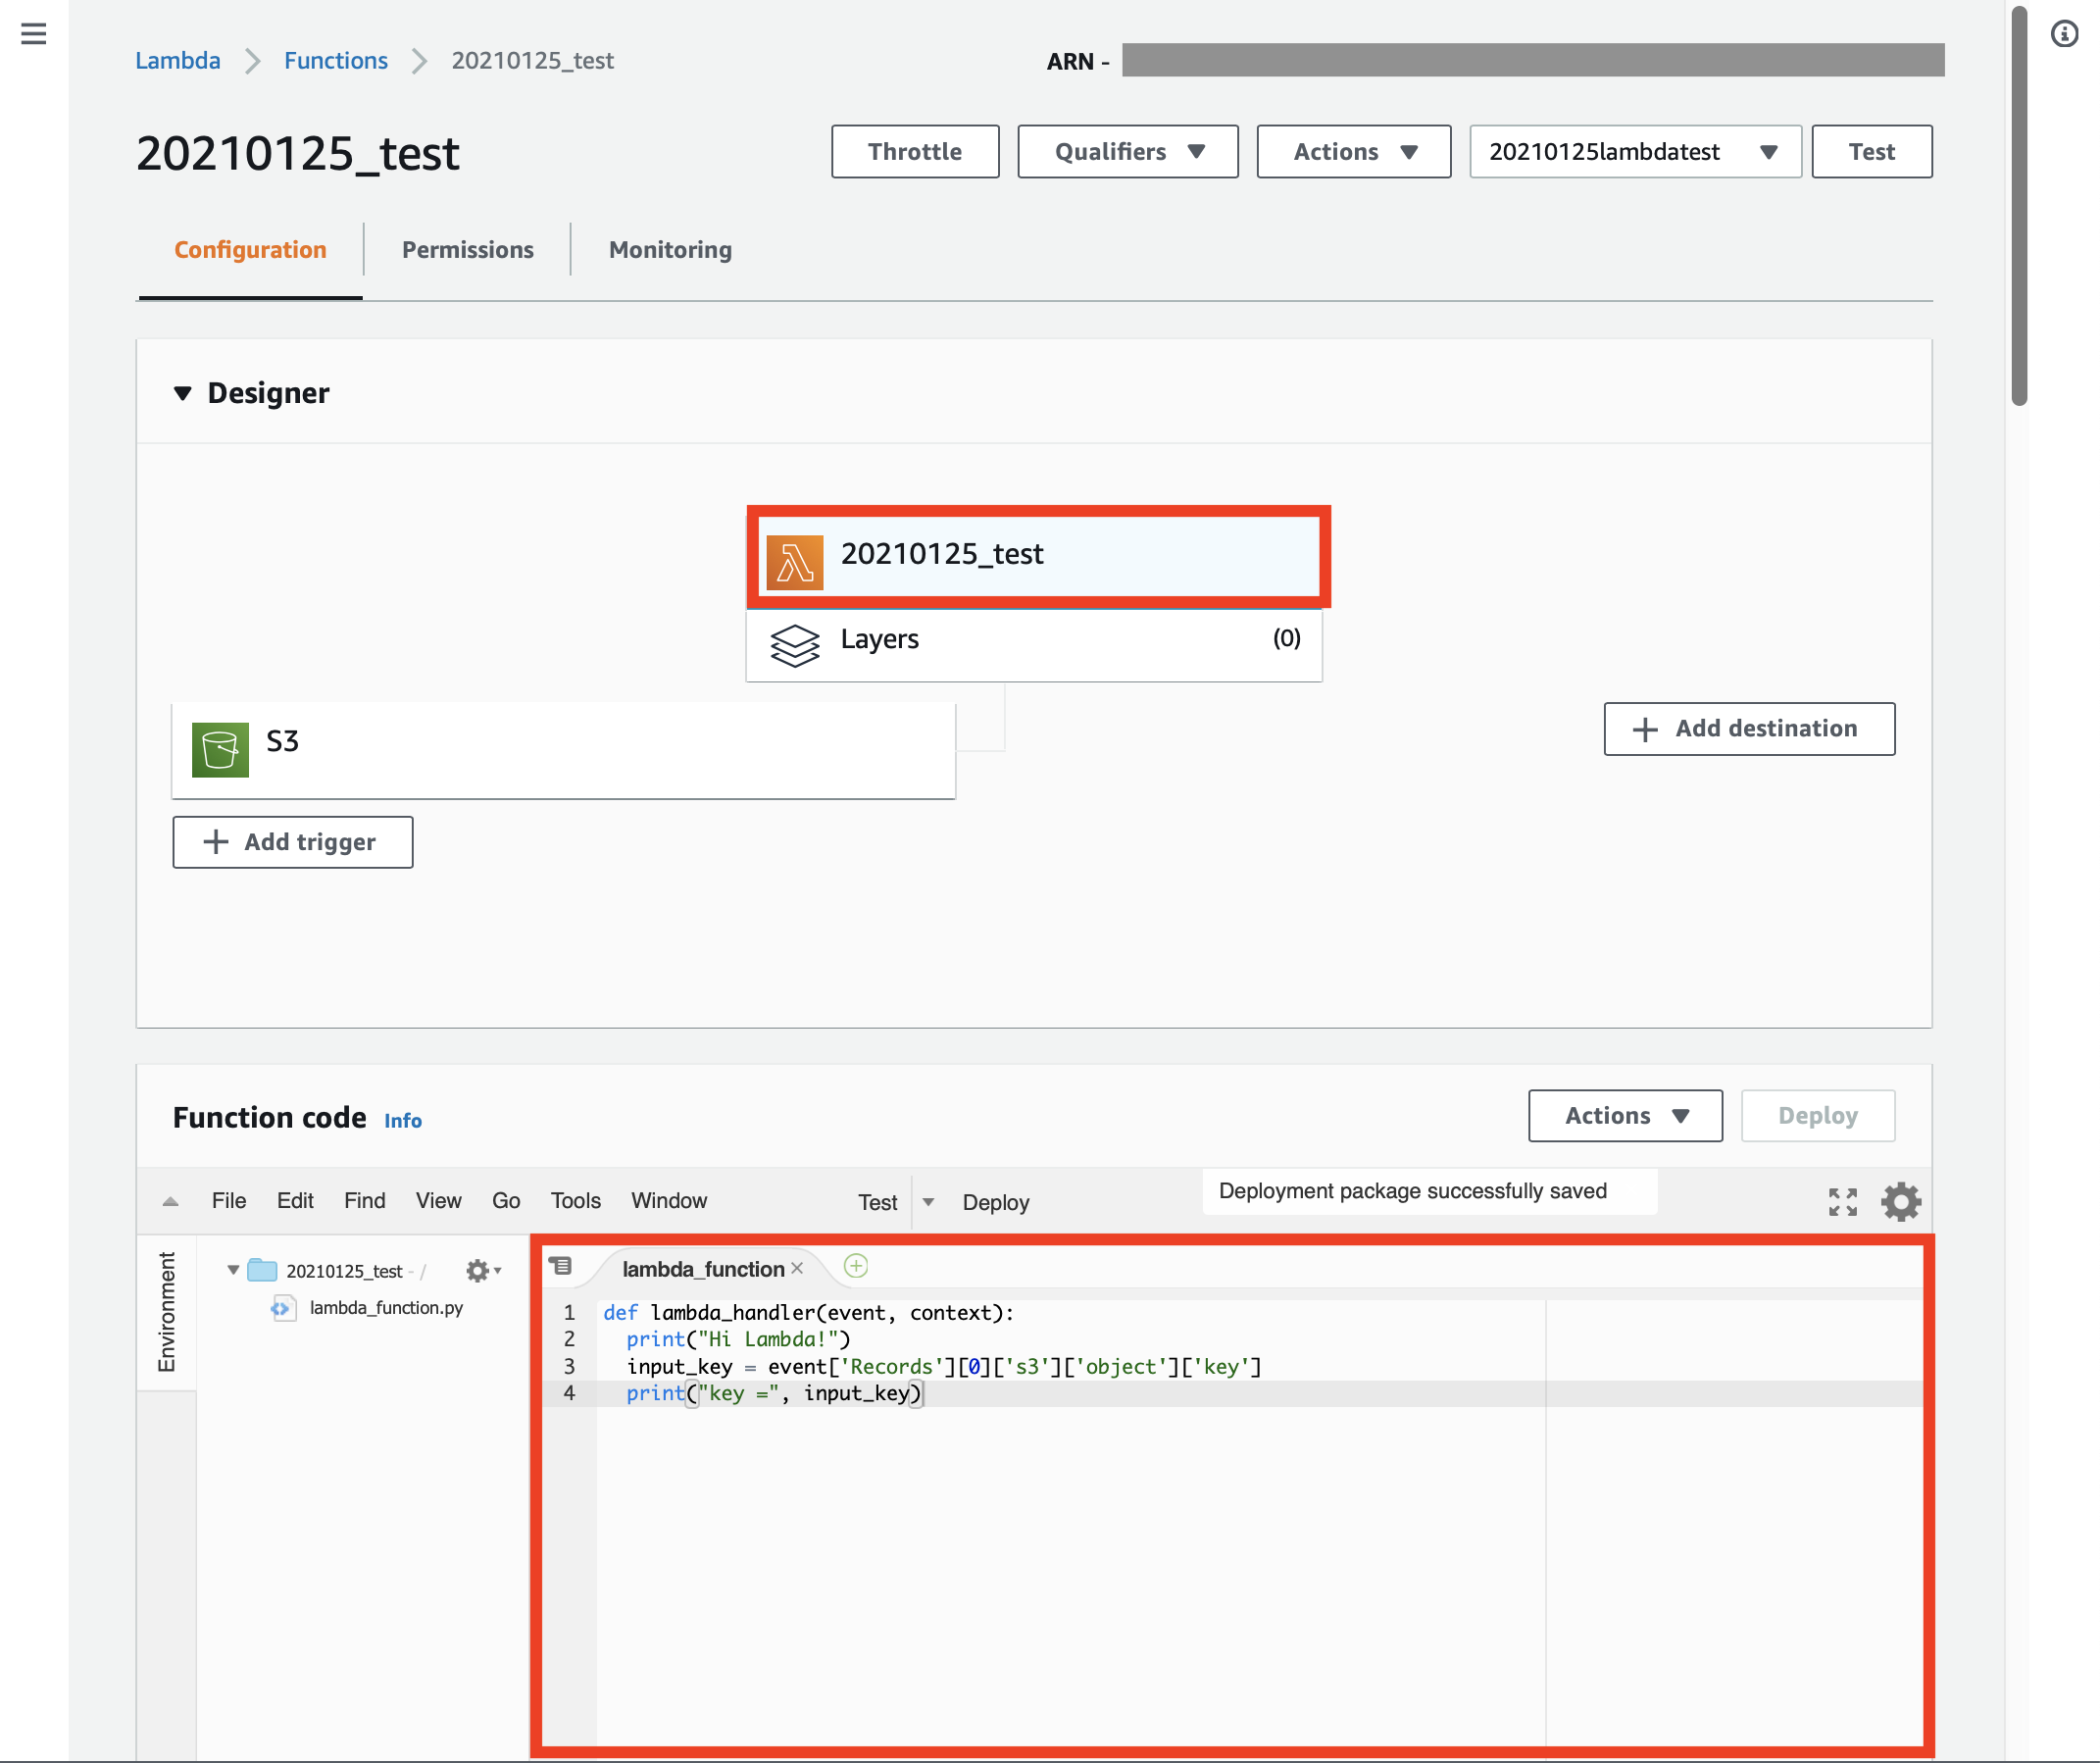2100x1763 pixels.
Task: Collapse the Designer section
Action: (x=182, y=393)
